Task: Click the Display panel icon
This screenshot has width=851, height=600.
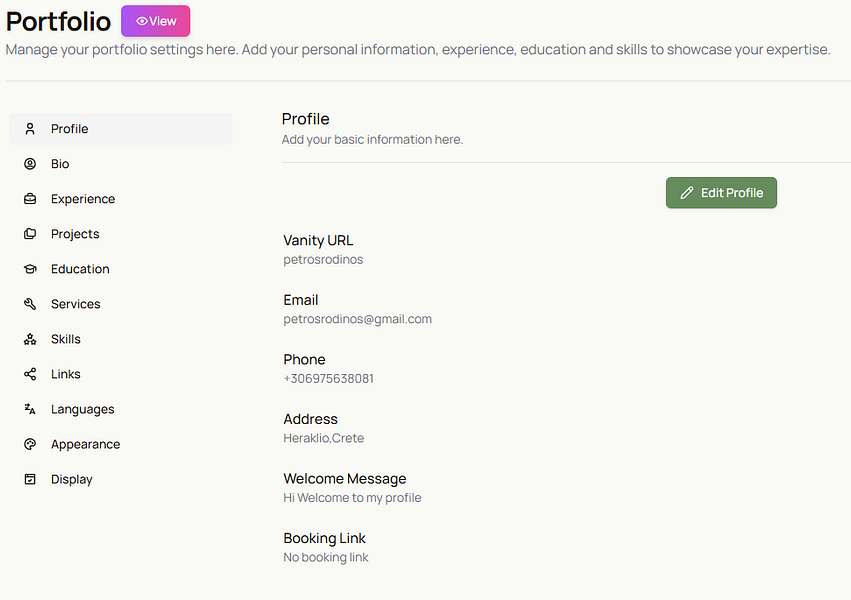Action: point(30,479)
